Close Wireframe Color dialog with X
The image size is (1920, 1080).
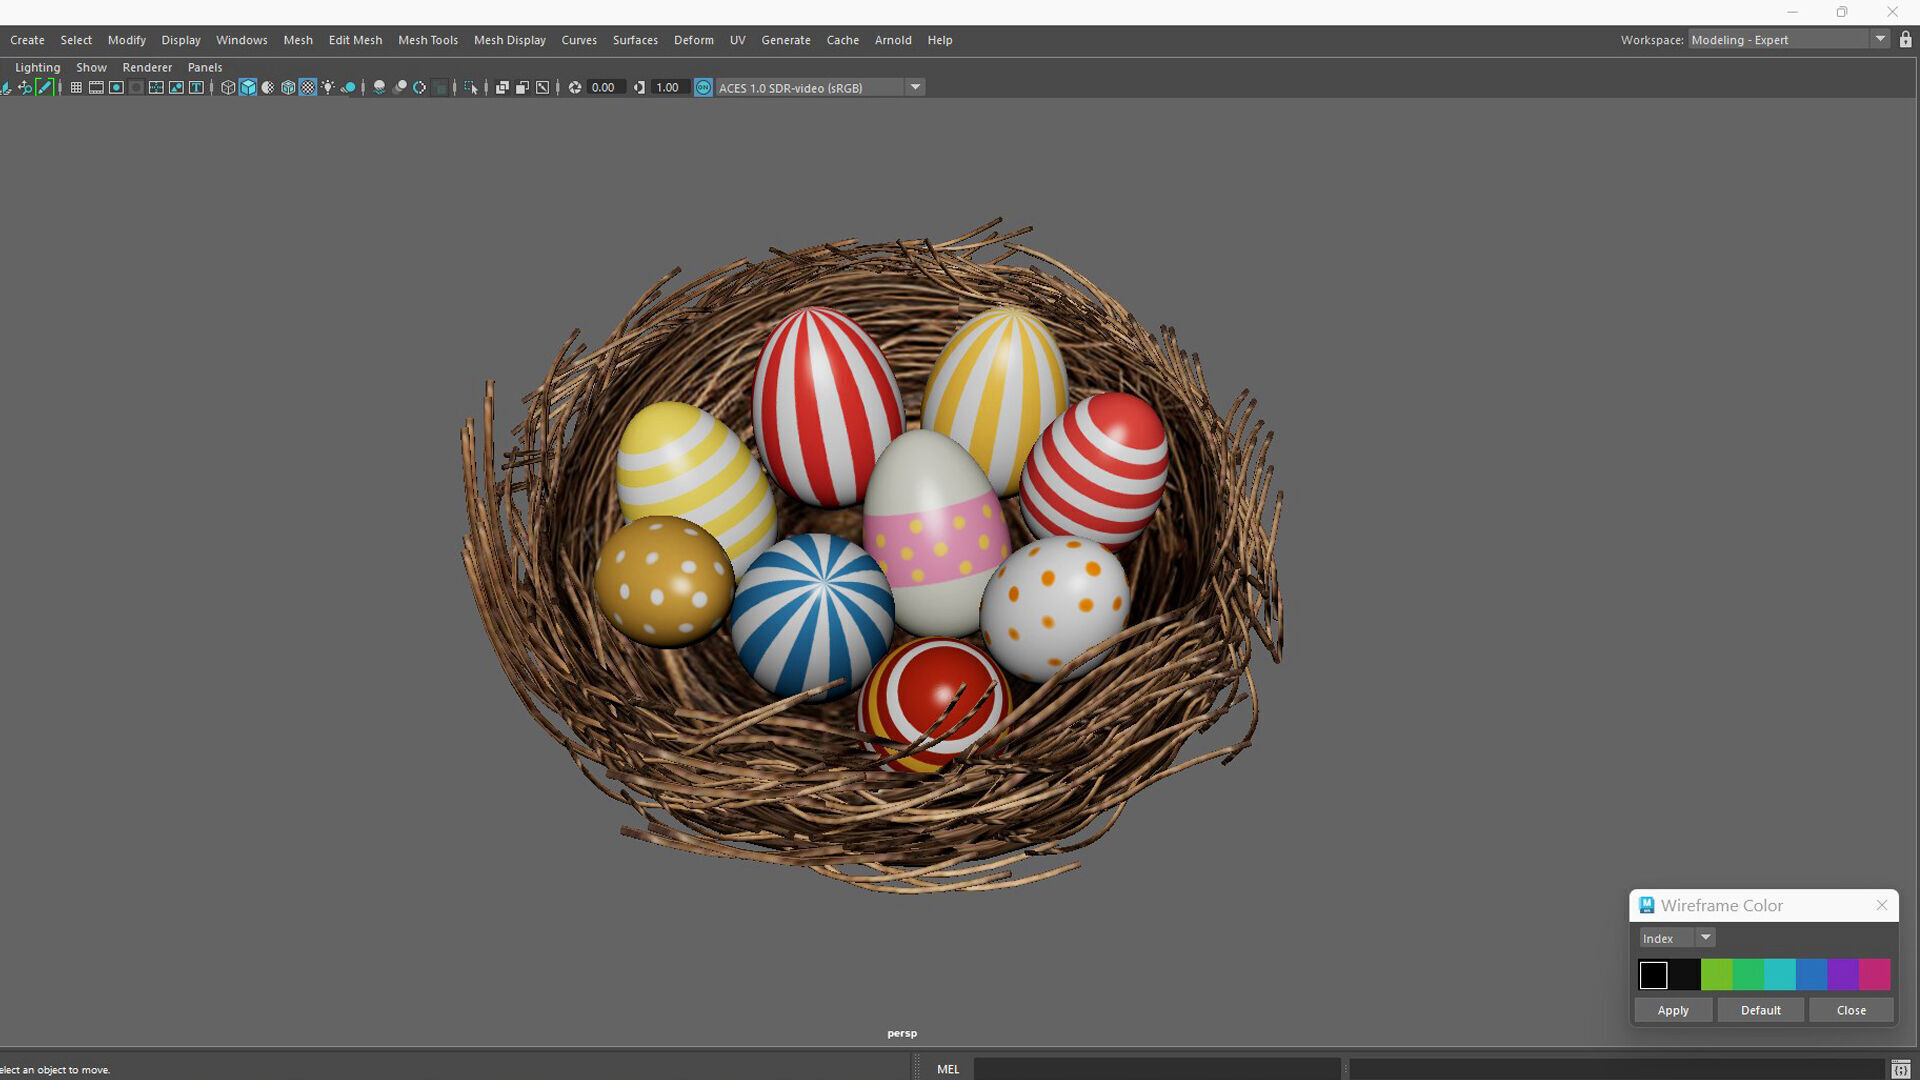[x=1882, y=905]
